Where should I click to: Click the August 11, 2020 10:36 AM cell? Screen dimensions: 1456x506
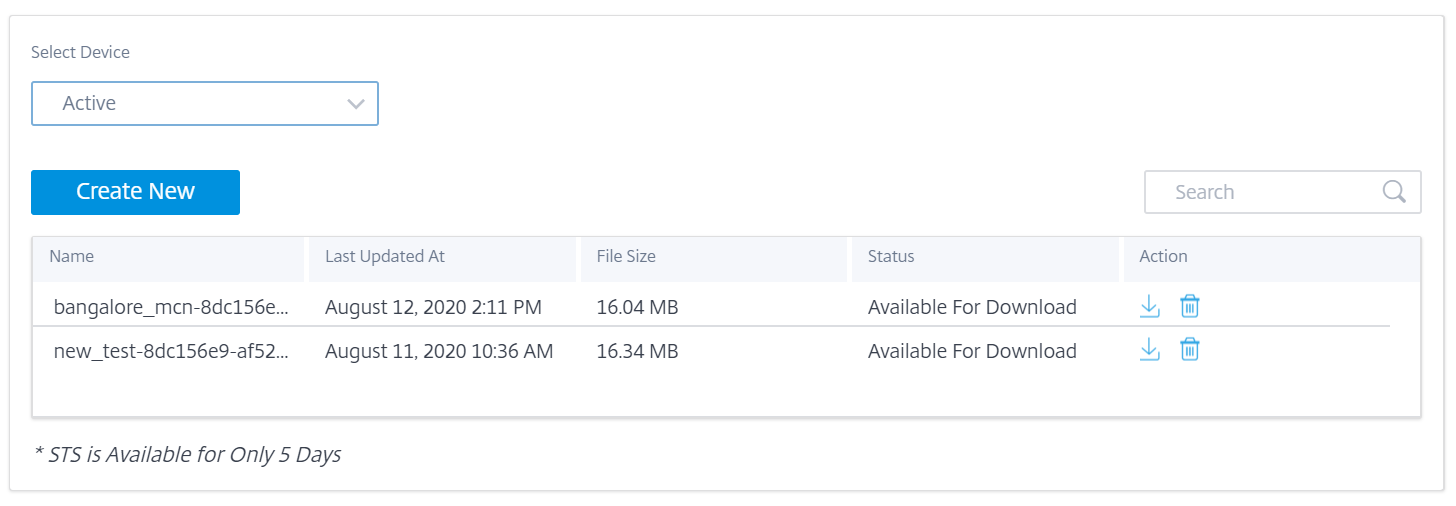point(439,351)
